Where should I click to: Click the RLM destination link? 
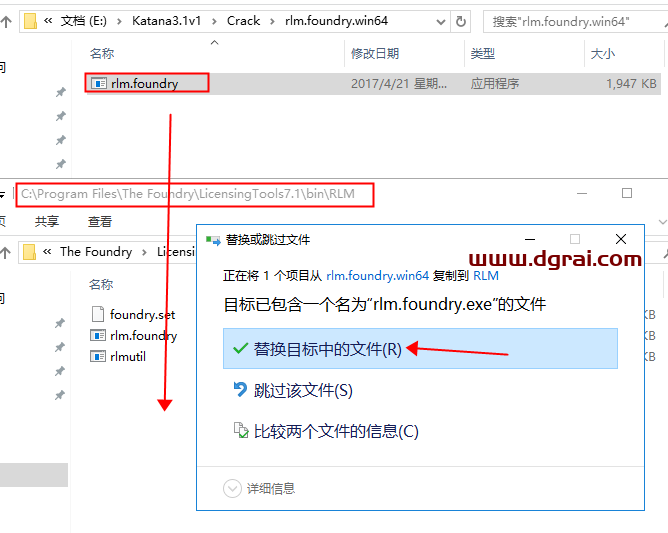tap(486, 275)
